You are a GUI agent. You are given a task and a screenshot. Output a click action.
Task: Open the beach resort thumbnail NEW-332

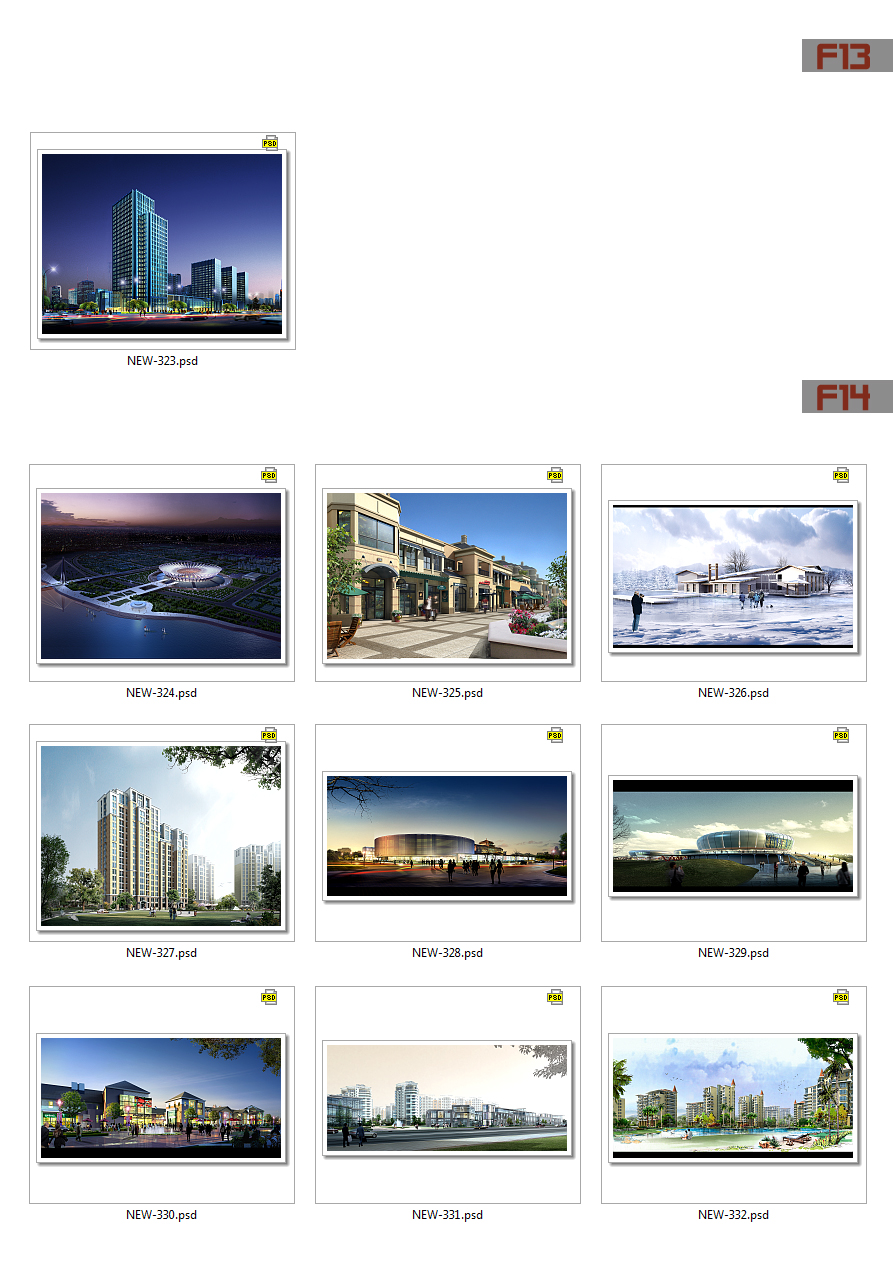pyautogui.click(x=733, y=1097)
